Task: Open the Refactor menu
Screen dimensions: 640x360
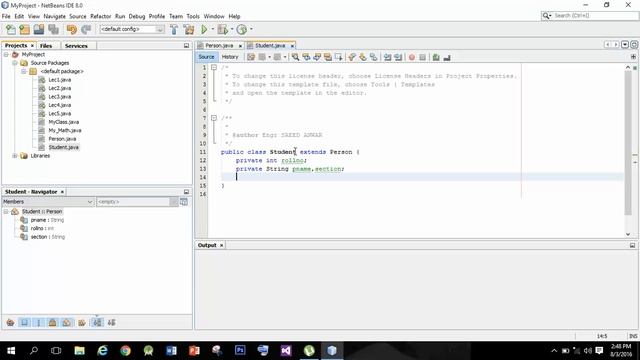Action: tap(100, 16)
